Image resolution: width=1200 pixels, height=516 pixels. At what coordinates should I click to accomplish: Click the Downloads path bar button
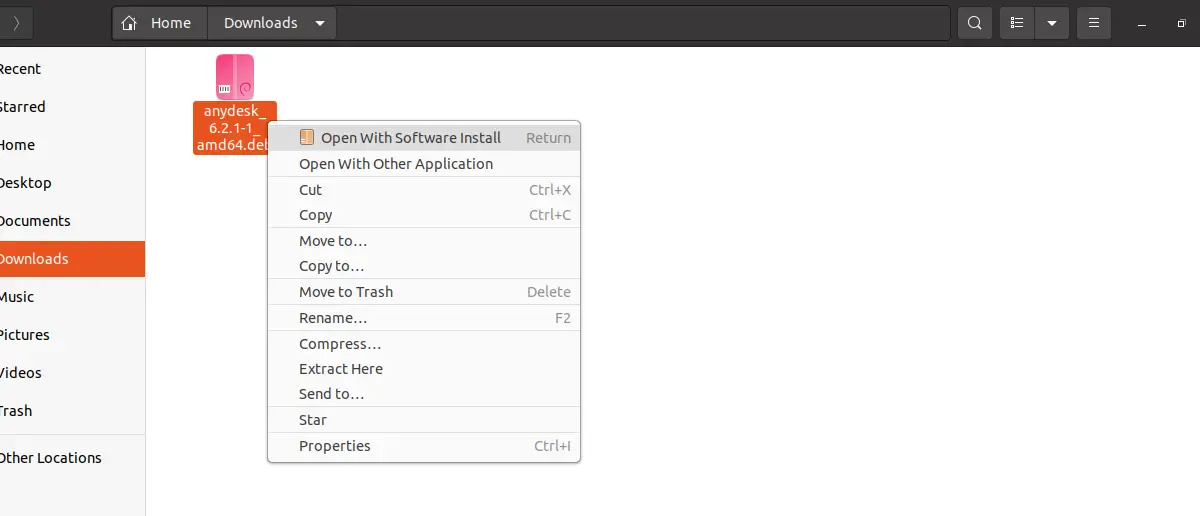(272, 22)
